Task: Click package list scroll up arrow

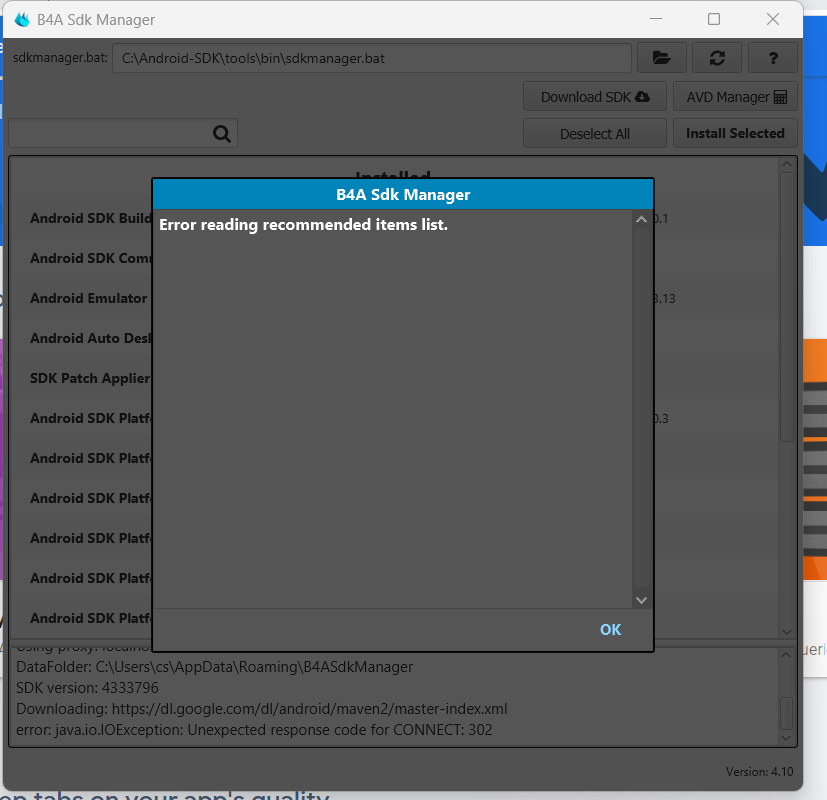Action: tap(786, 164)
